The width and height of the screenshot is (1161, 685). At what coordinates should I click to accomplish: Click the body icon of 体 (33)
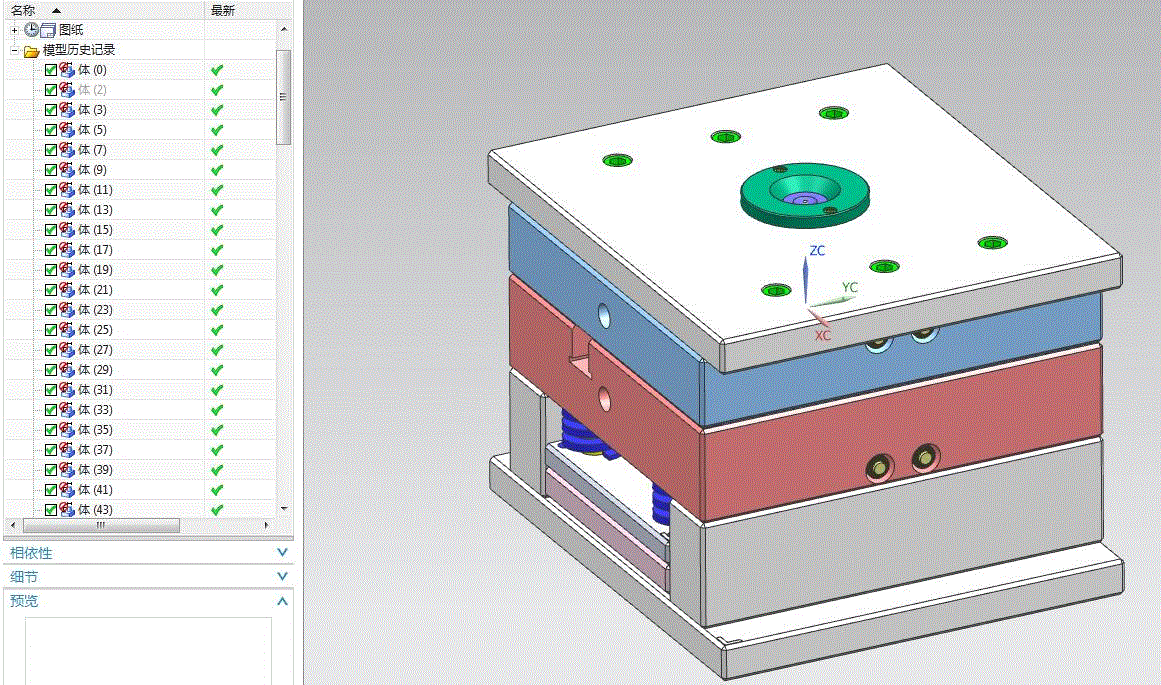pos(67,410)
